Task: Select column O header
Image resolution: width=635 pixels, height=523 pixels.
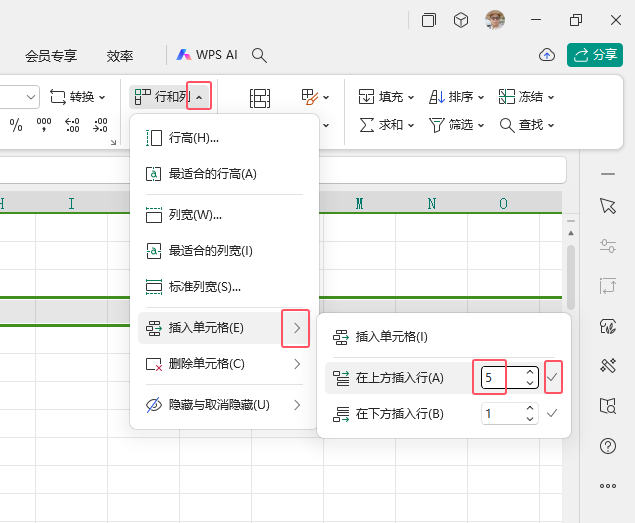Action: (x=503, y=203)
